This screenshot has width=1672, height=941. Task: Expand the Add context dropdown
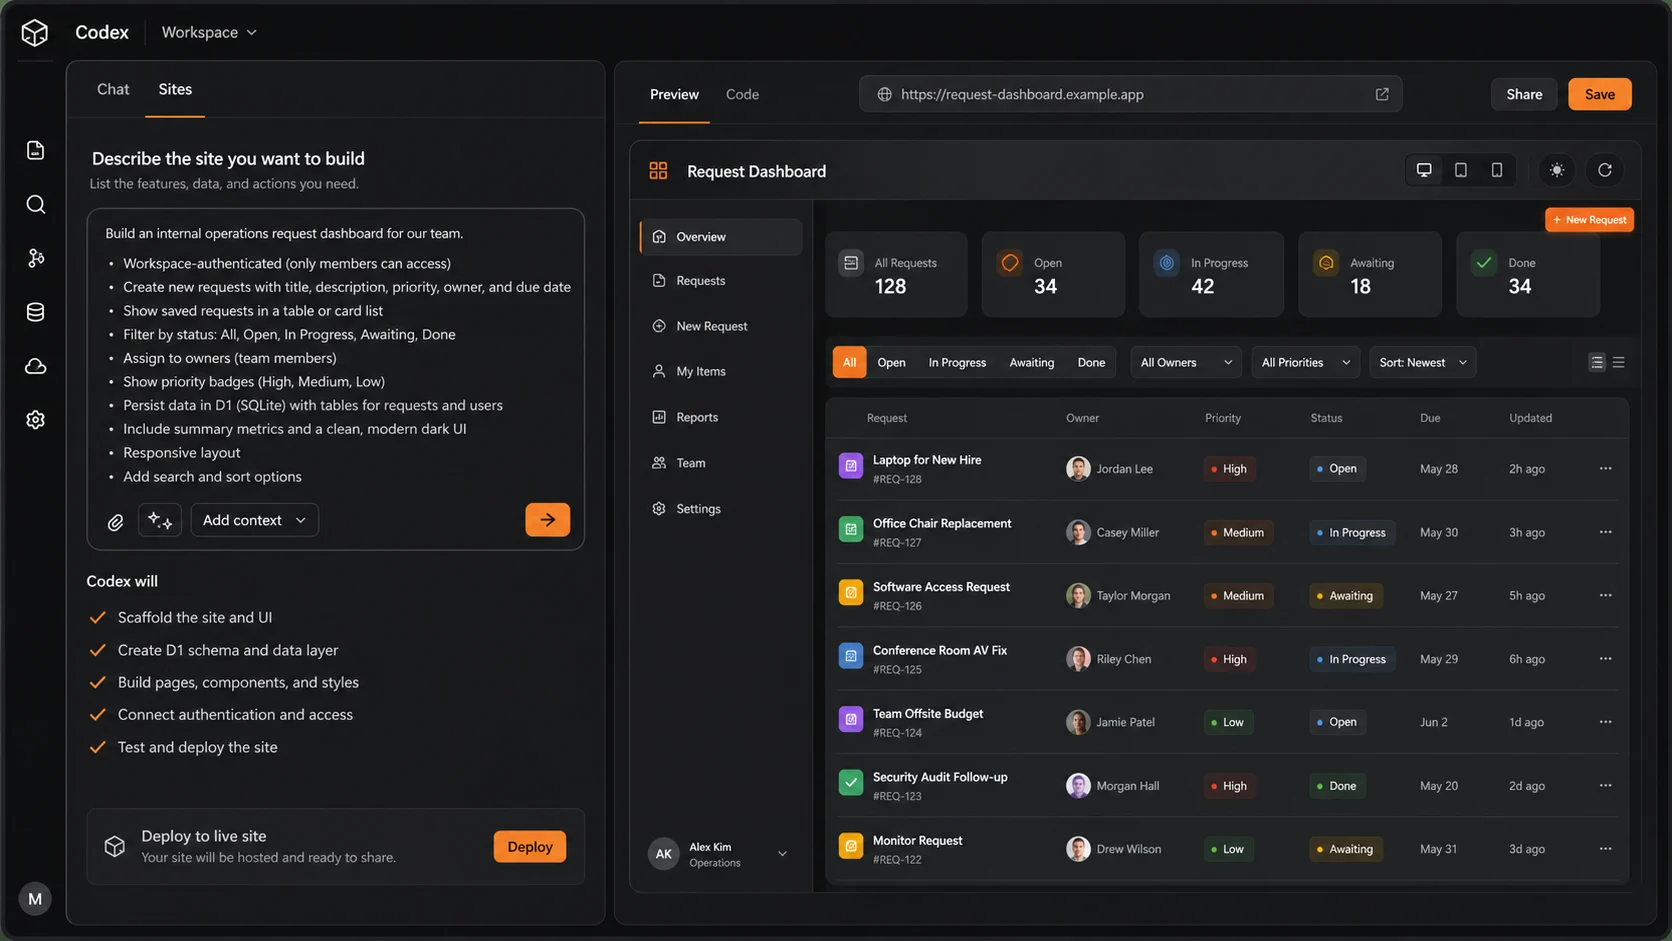coord(255,520)
